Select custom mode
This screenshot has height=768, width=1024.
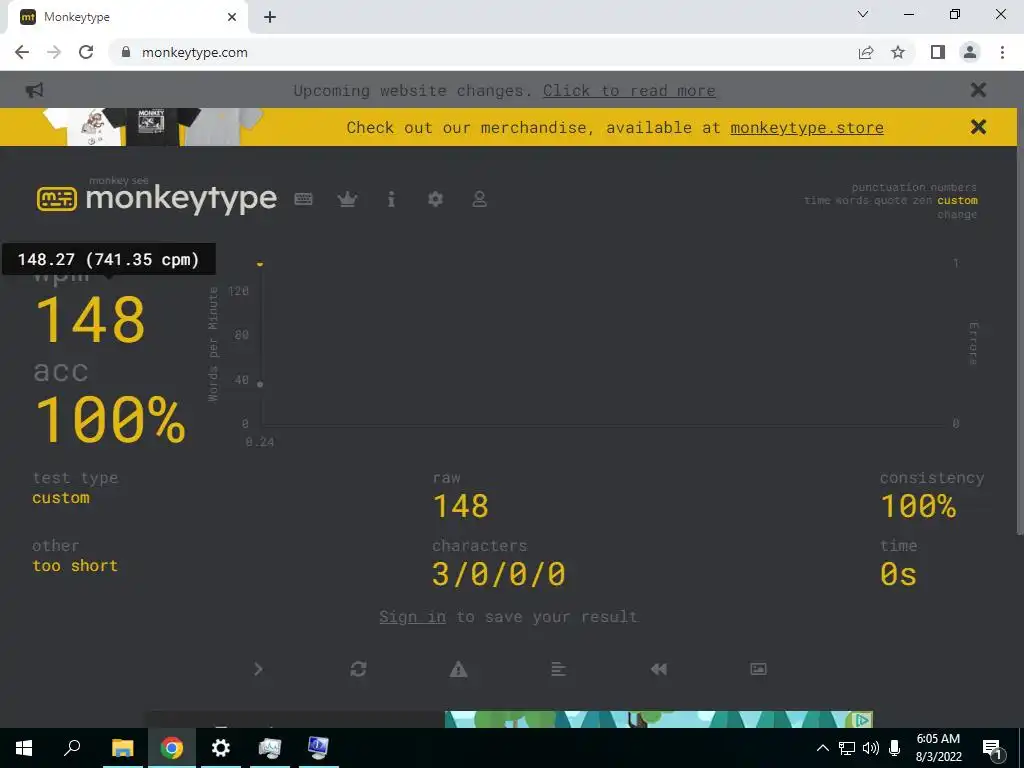click(x=957, y=200)
